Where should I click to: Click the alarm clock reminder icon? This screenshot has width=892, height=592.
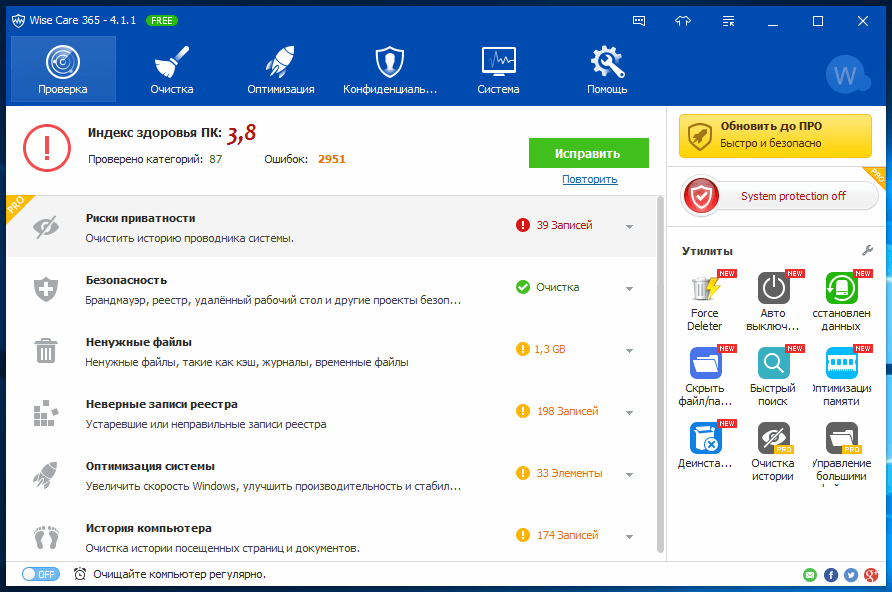(x=80, y=574)
